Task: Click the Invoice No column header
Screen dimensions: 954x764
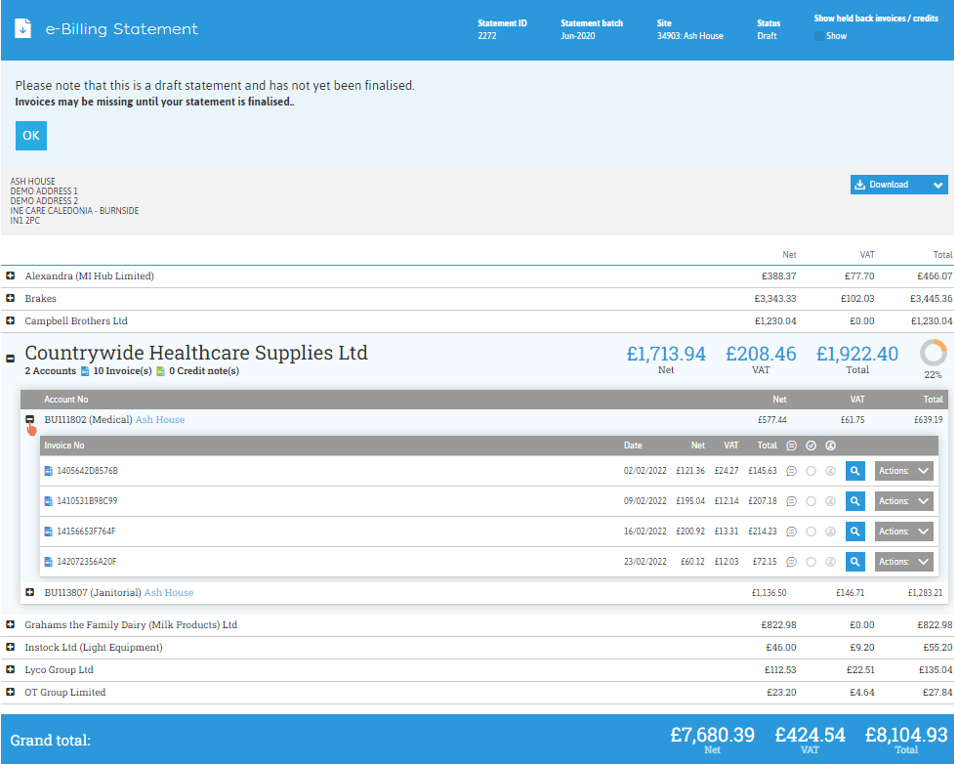Action: [x=64, y=445]
